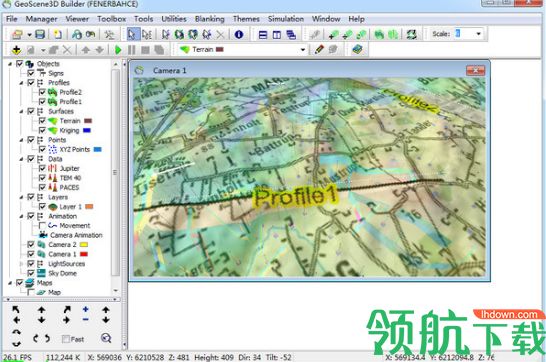Viewport: 546px width, 362px height.
Task: Click the blue info 'i' toolbar icon
Action: click(239, 34)
